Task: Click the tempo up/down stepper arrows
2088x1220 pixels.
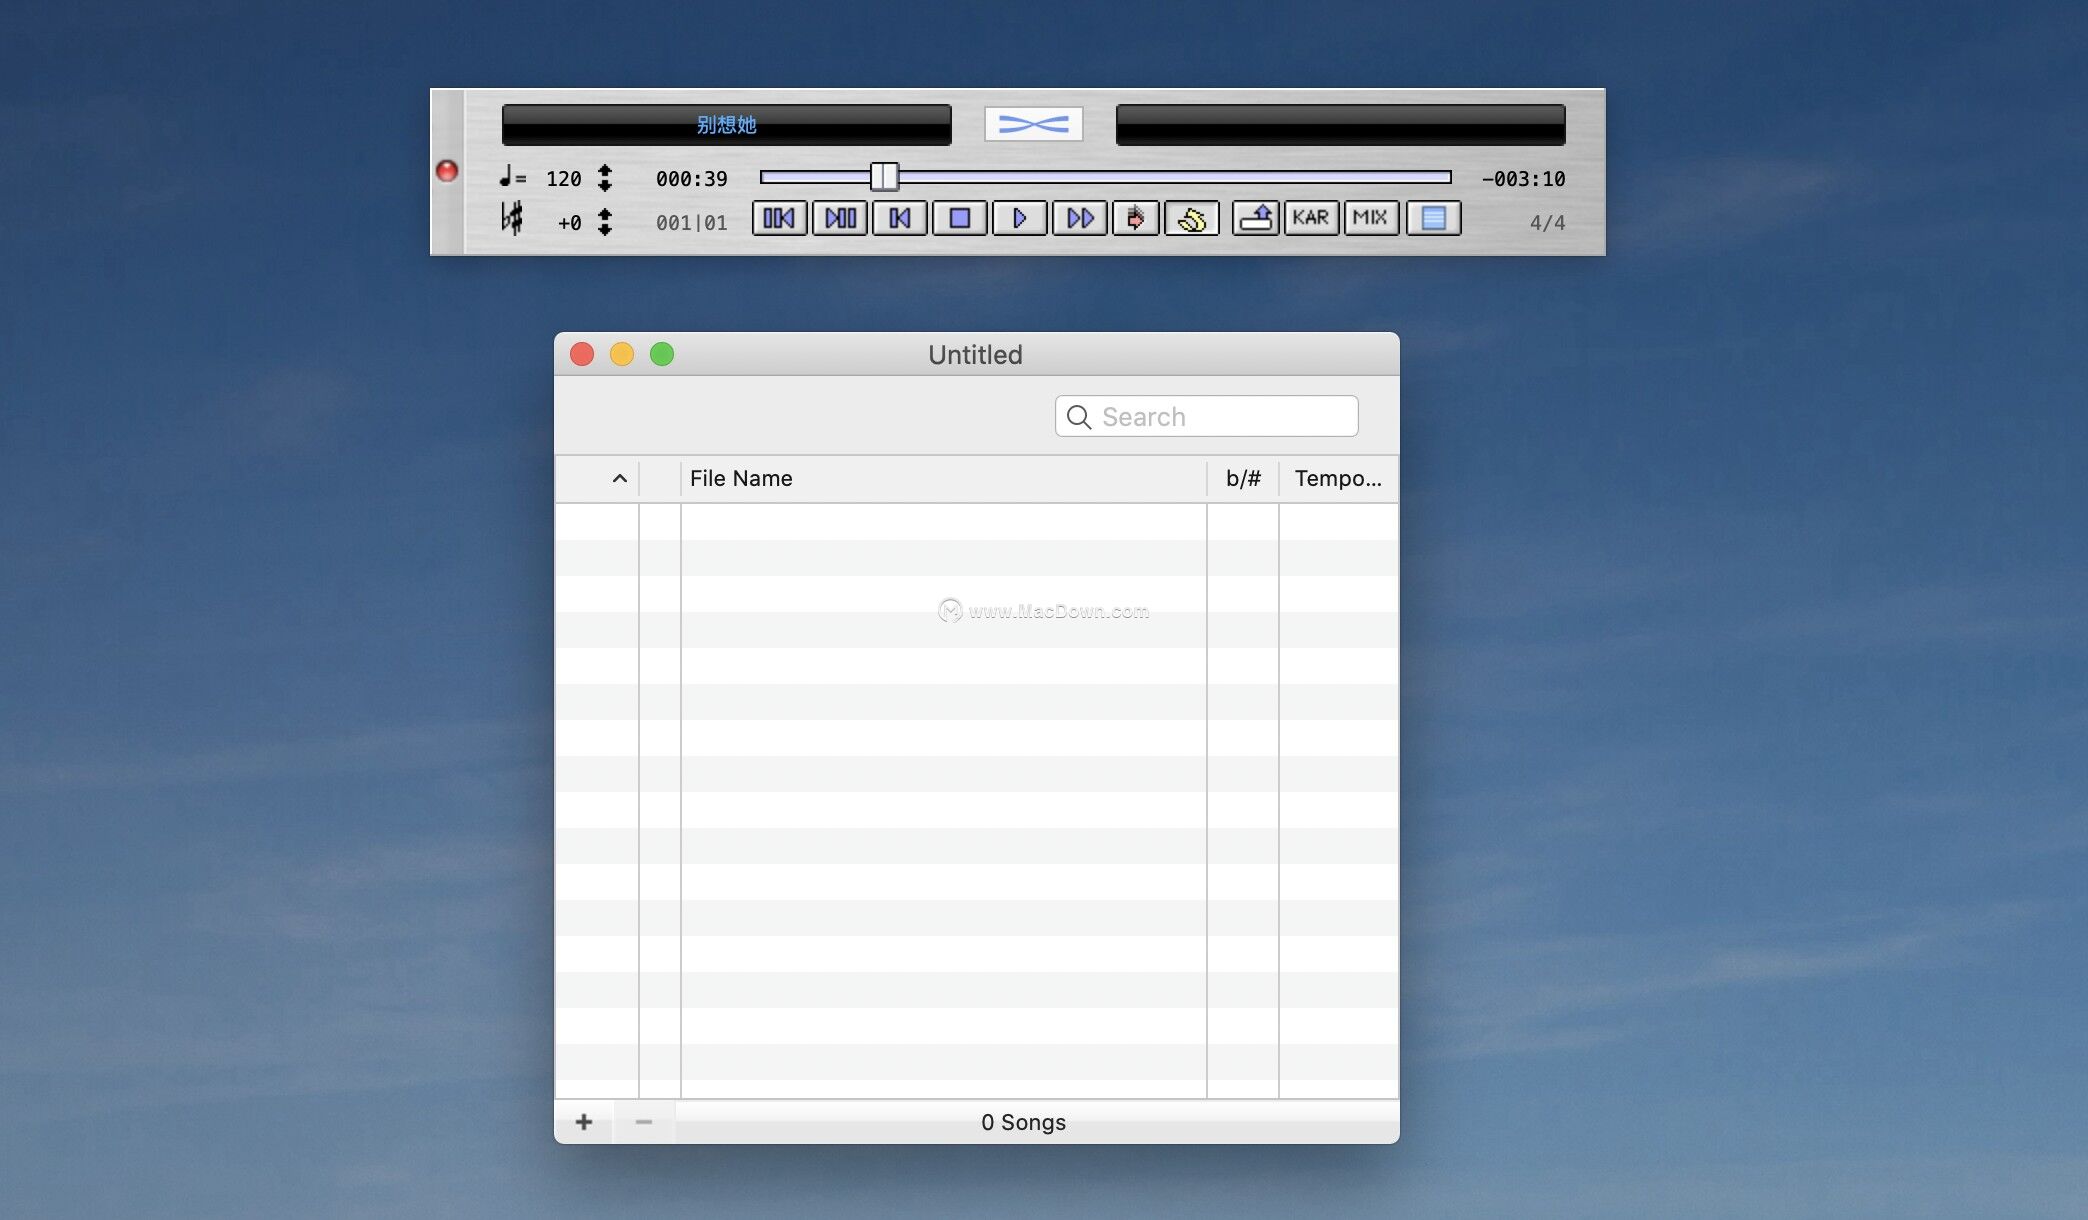Action: (606, 177)
